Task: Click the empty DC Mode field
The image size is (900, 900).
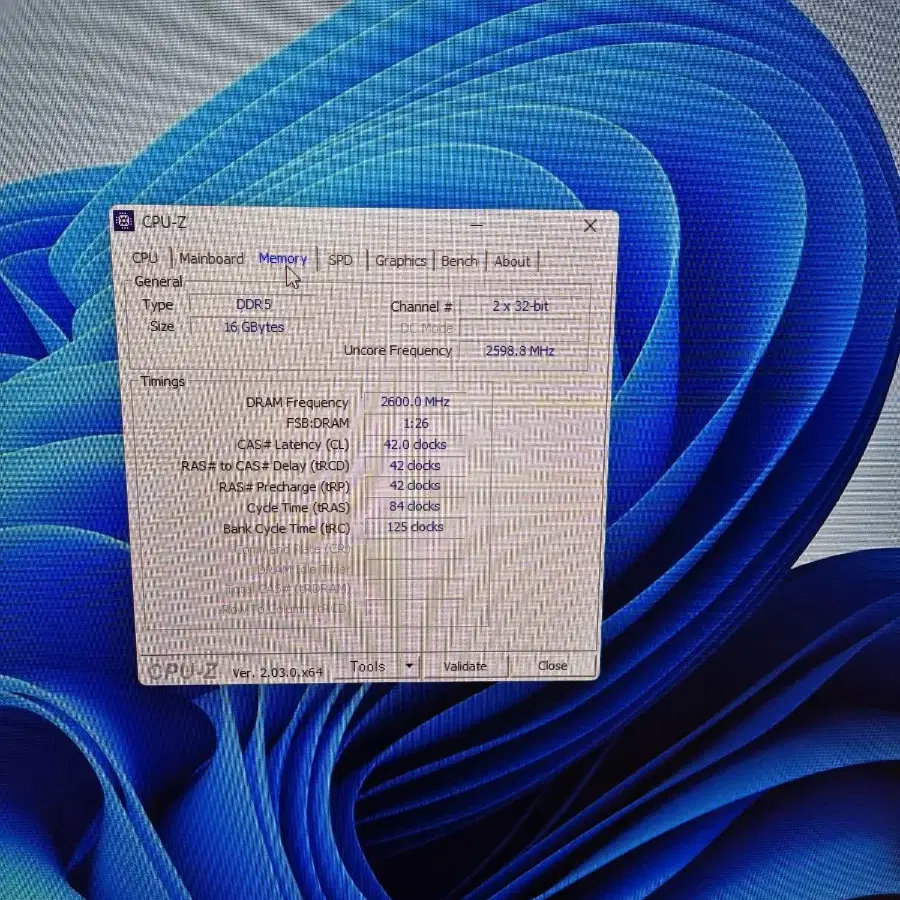Action: coord(523,328)
